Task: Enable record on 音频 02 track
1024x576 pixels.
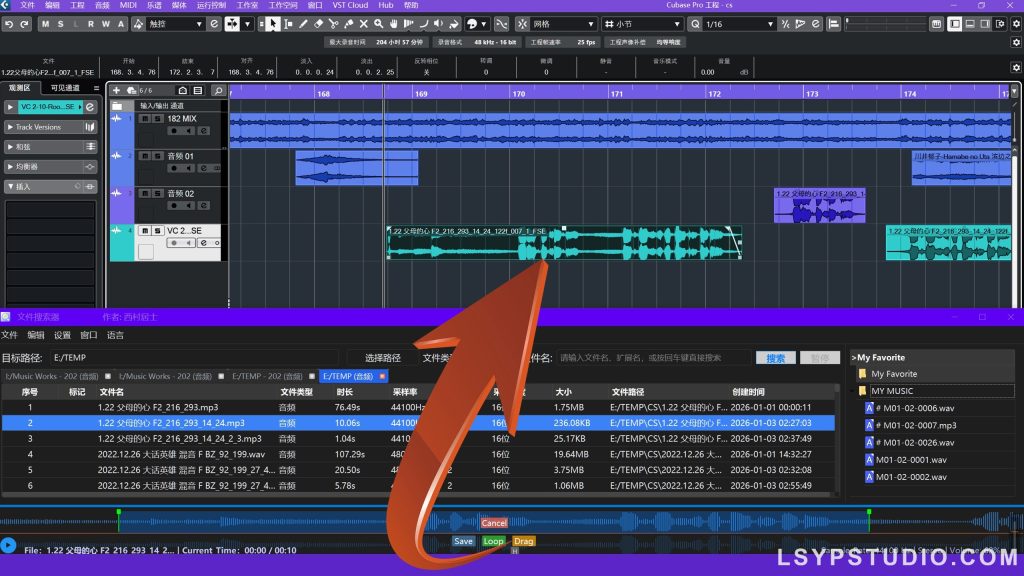Action: (175, 205)
